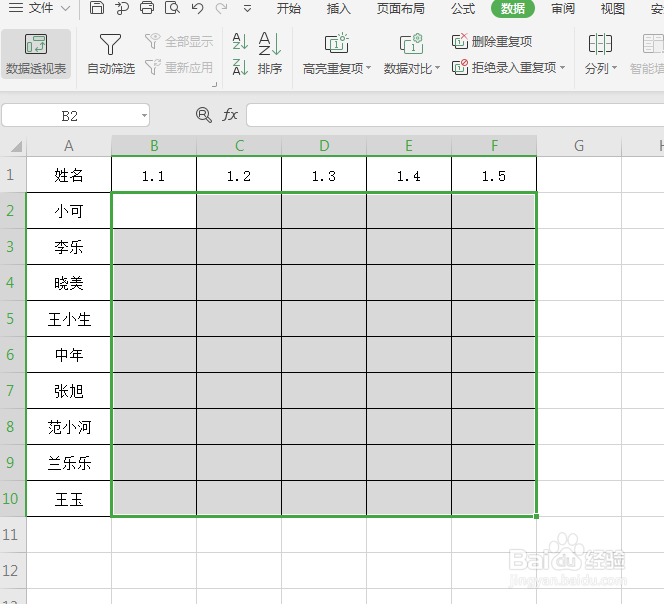Click the cell containing 李乐
Screen dimensions: 664x604
(x=69, y=247)
